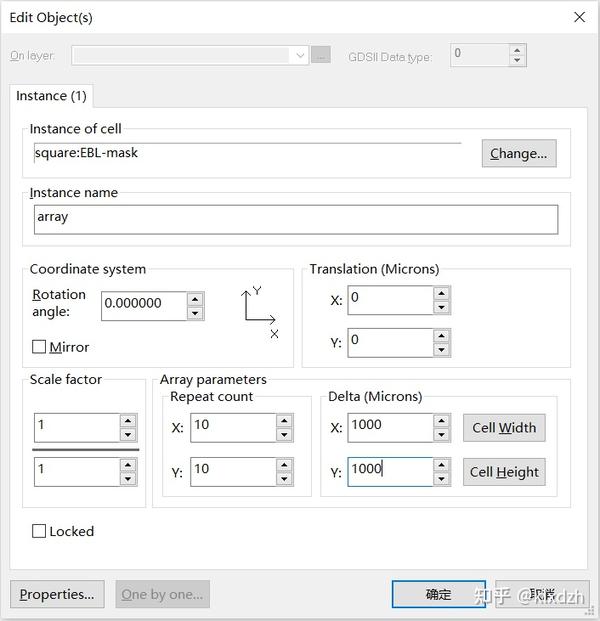Enable the Mirror checkbox
This screenshot has width=600, height=621.
click(x=40, y=347)
